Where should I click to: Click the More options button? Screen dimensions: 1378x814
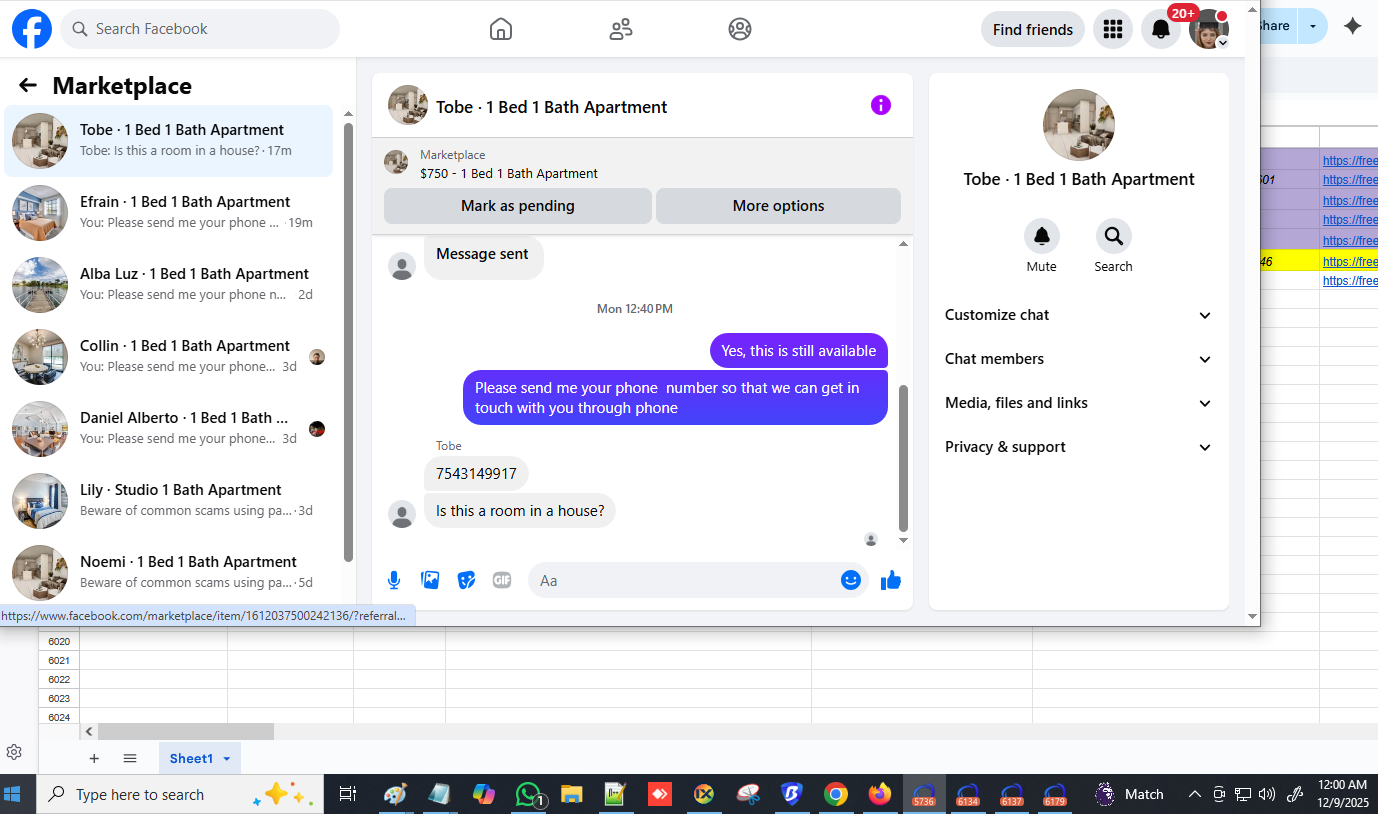click(x=779, y=206)
